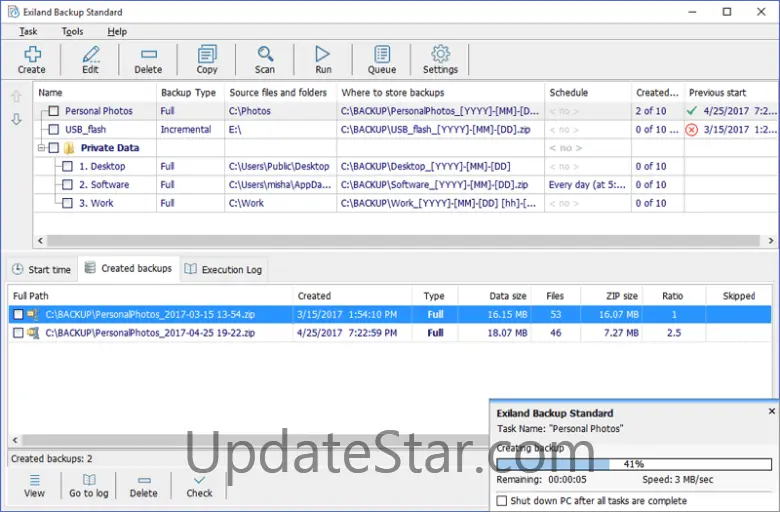Click zip icon of PersonalPhotos_2017-03-15 backup
The image size is (780, 512).
tap(33, 314)
